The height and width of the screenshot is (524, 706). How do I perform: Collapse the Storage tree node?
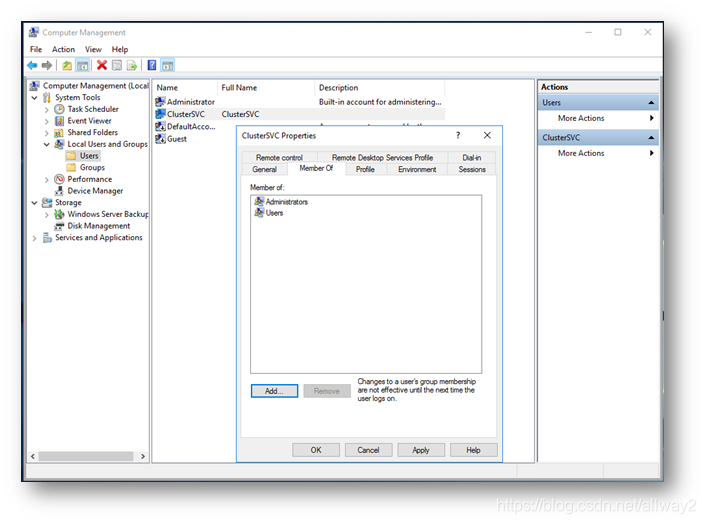pos(34,203)
